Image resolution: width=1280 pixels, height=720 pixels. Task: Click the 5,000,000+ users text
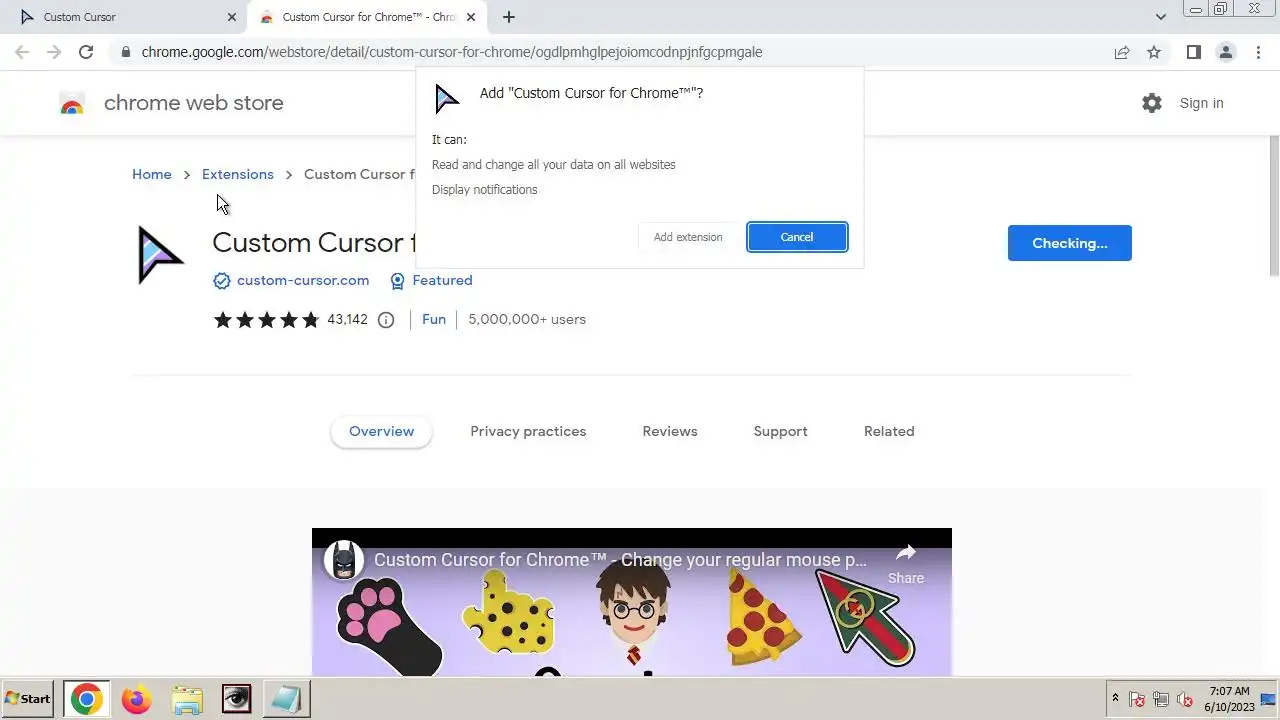527,320
